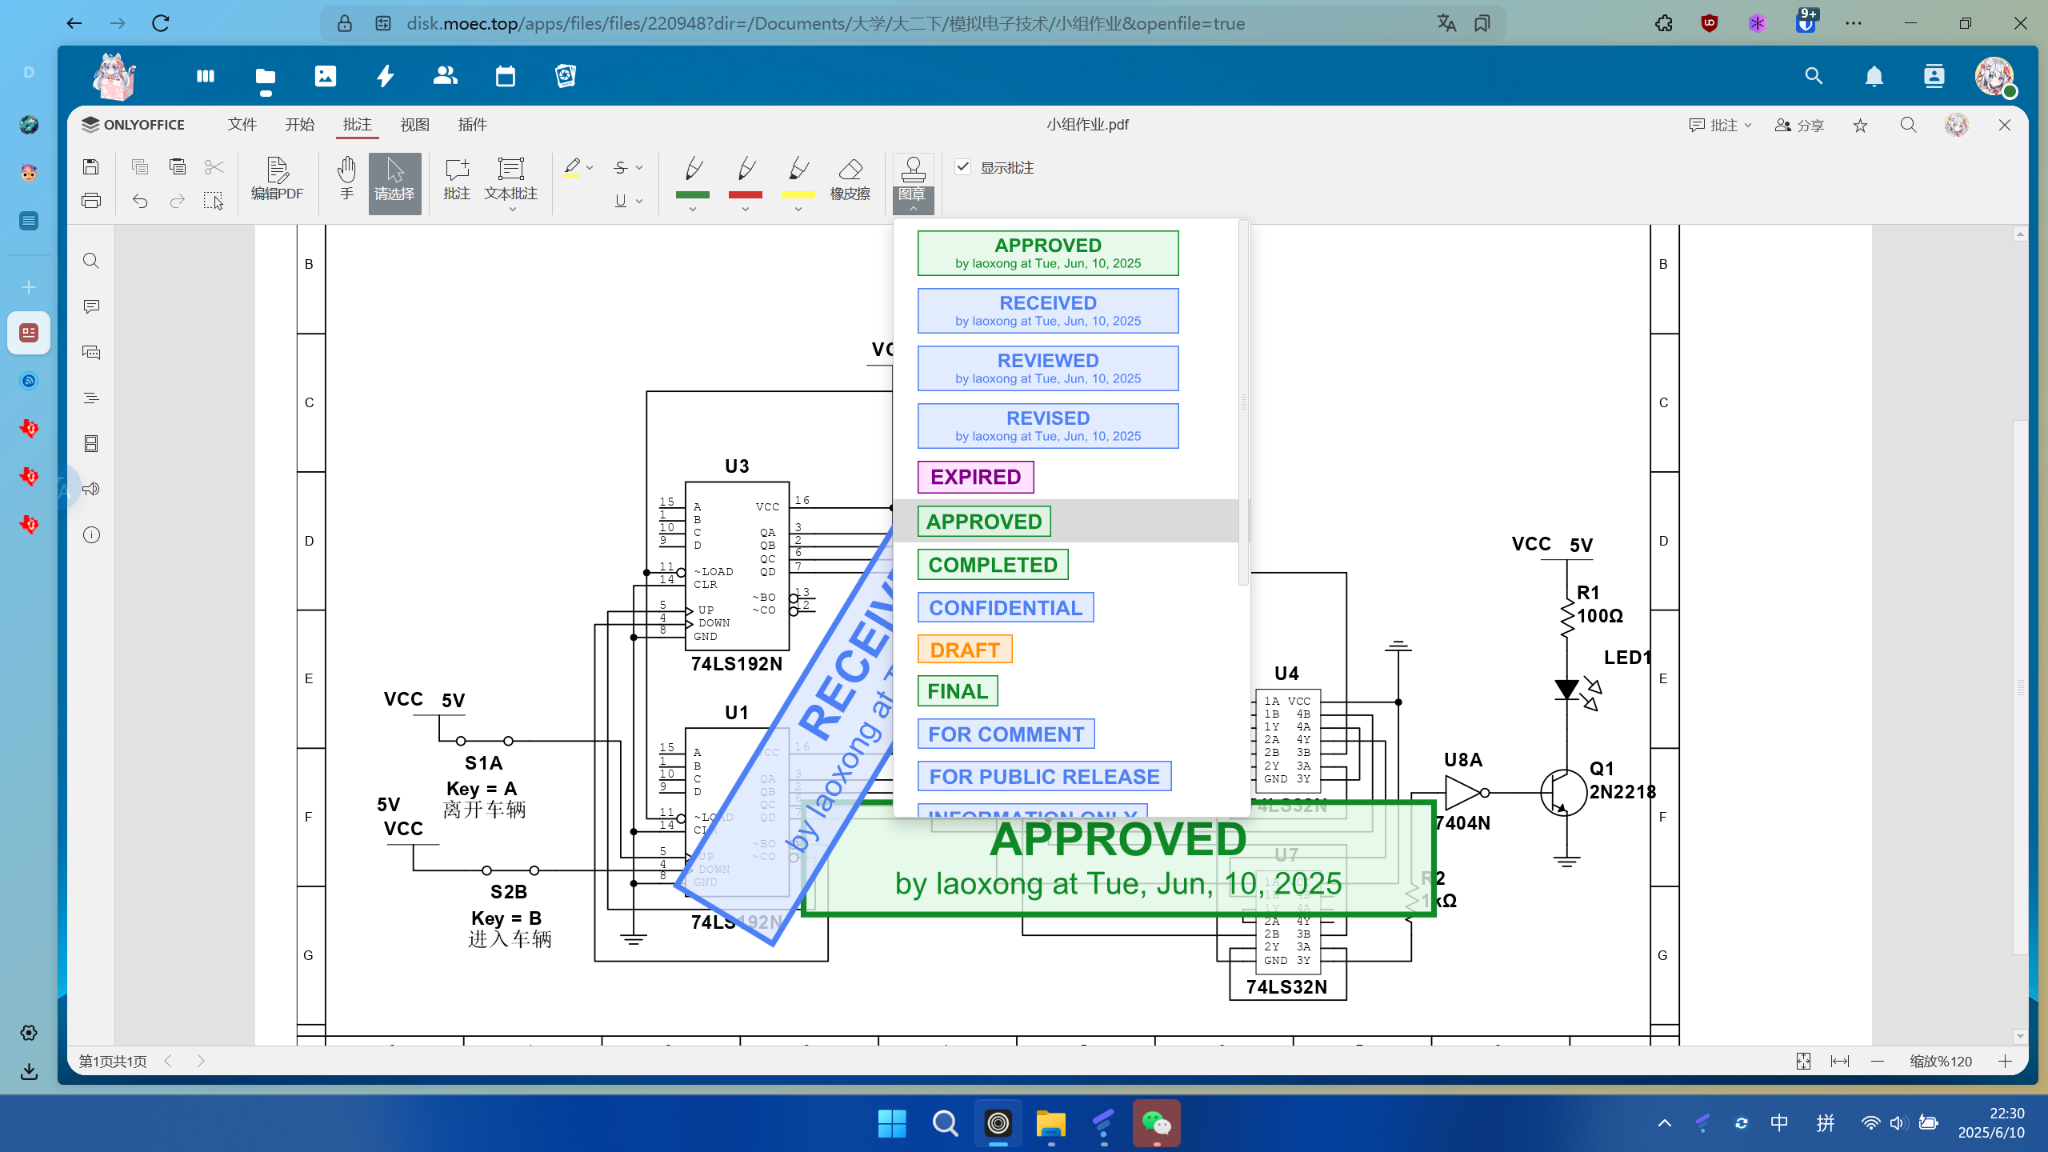This screenshot has height=1152, width=2048.
Task: Select the Hand tool
Action: tap(346, 178)
